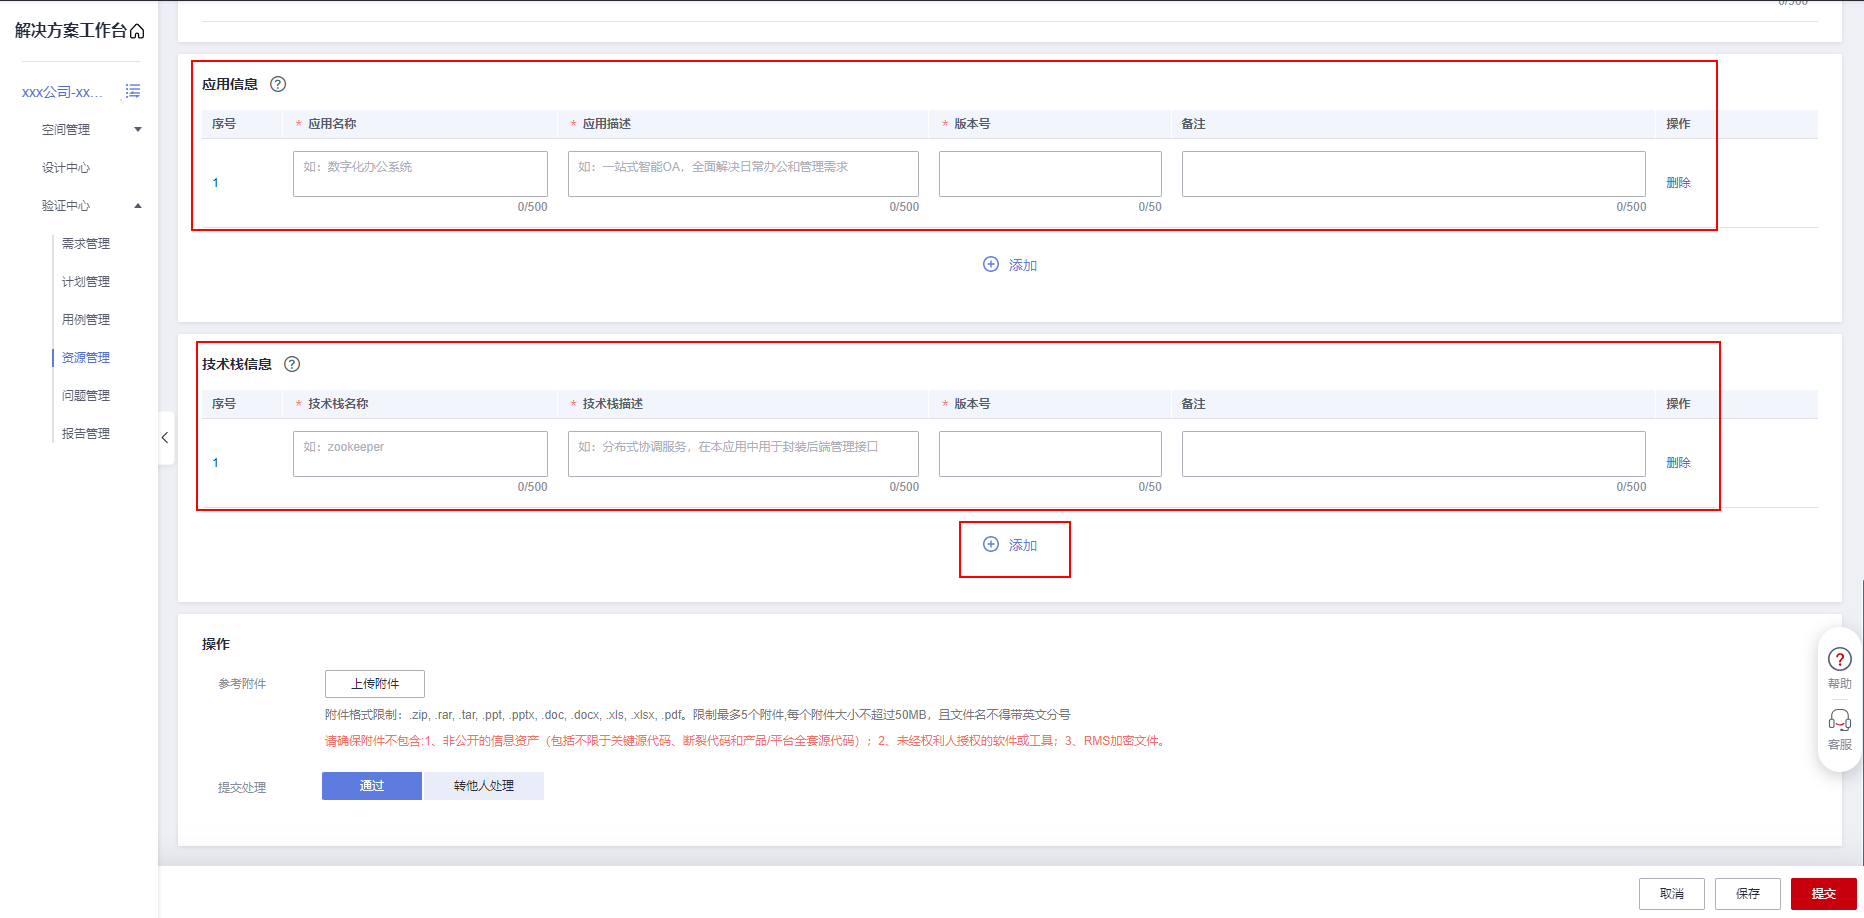This screenshot has height=918, width=1864.
Task: Click the help icon beside 技术栈信息
Action: pyautogui.click(x=292, y=364)
